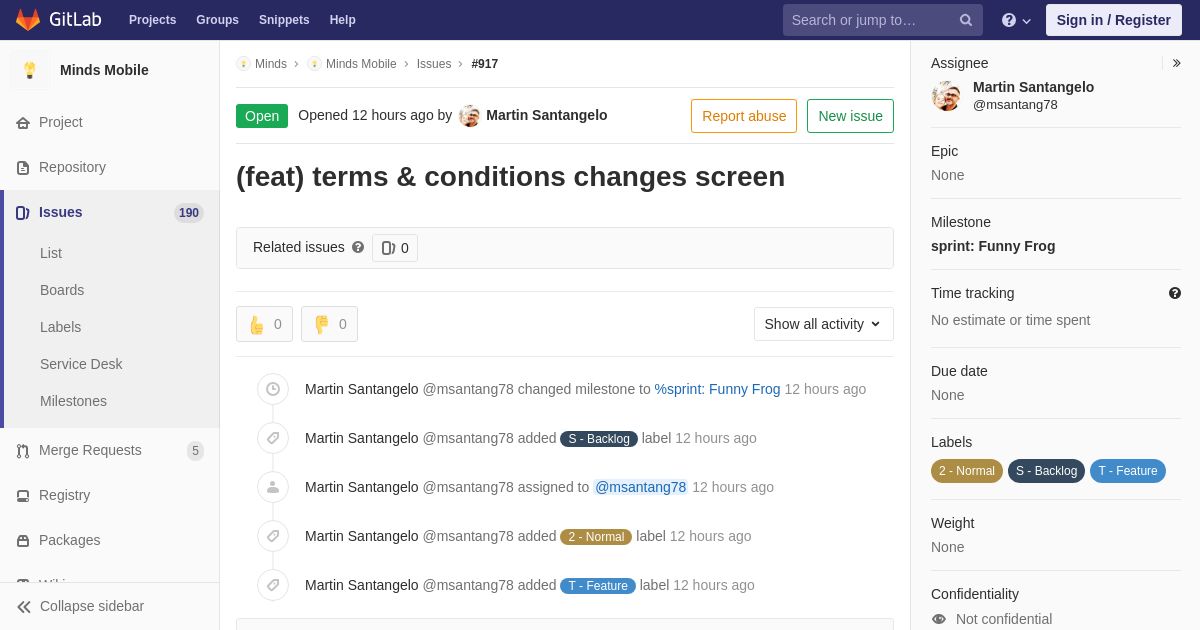Click the assignee avatar in sidebar
This screenshot has width=1200, height=630.
pyautogui.click(x=946, y=96)
